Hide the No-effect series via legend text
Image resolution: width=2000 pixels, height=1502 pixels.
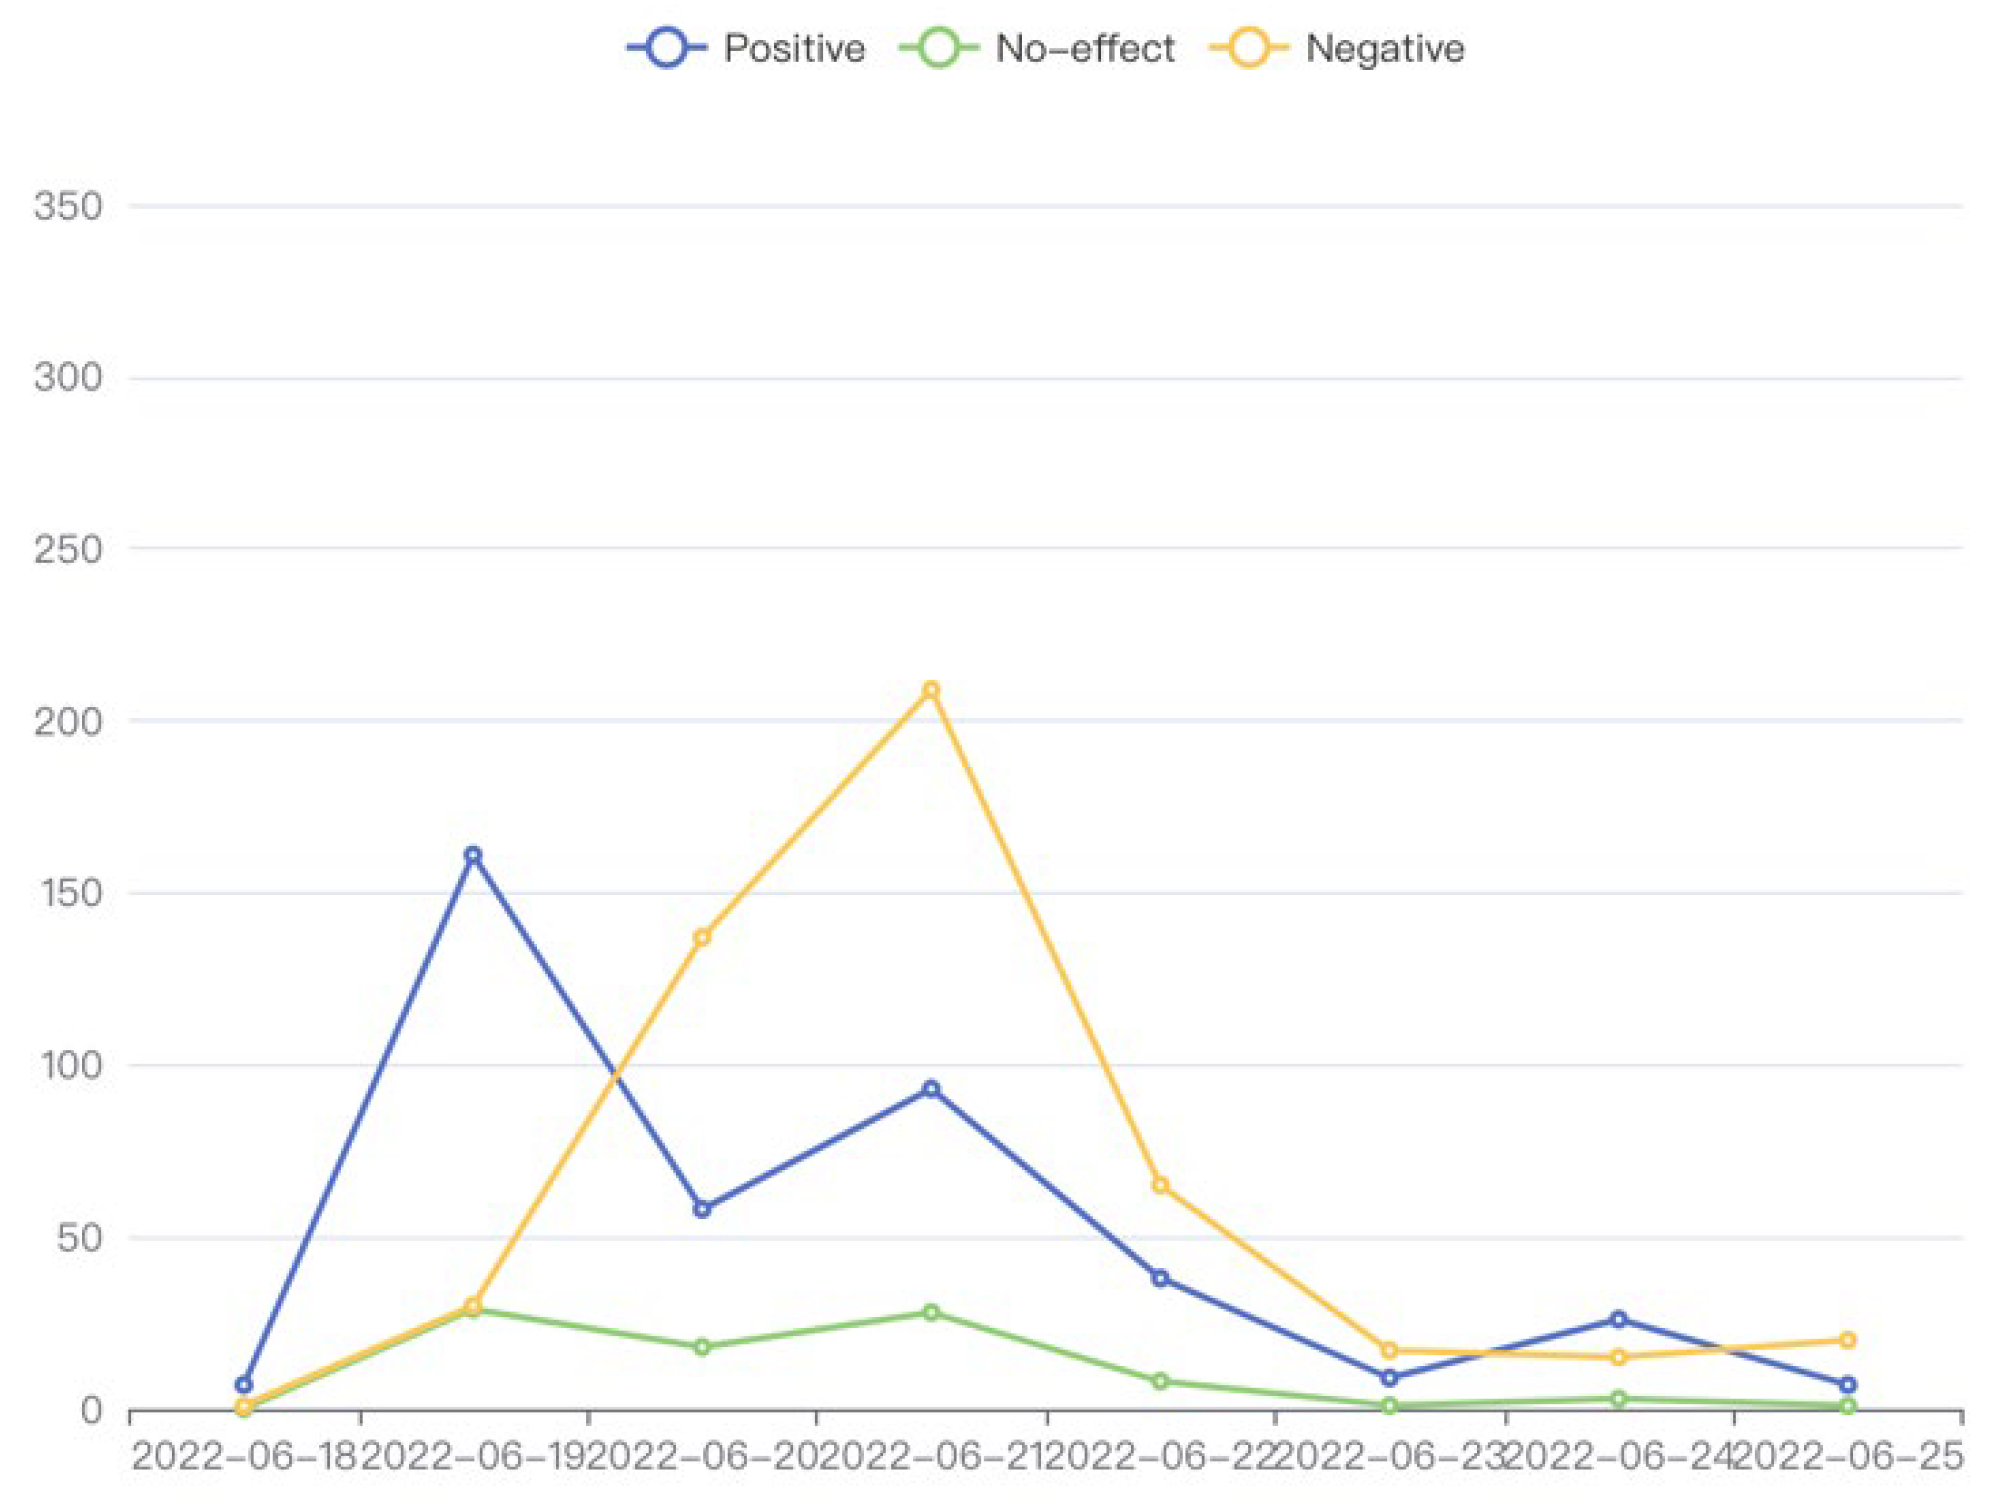(x=1085, y=48)
